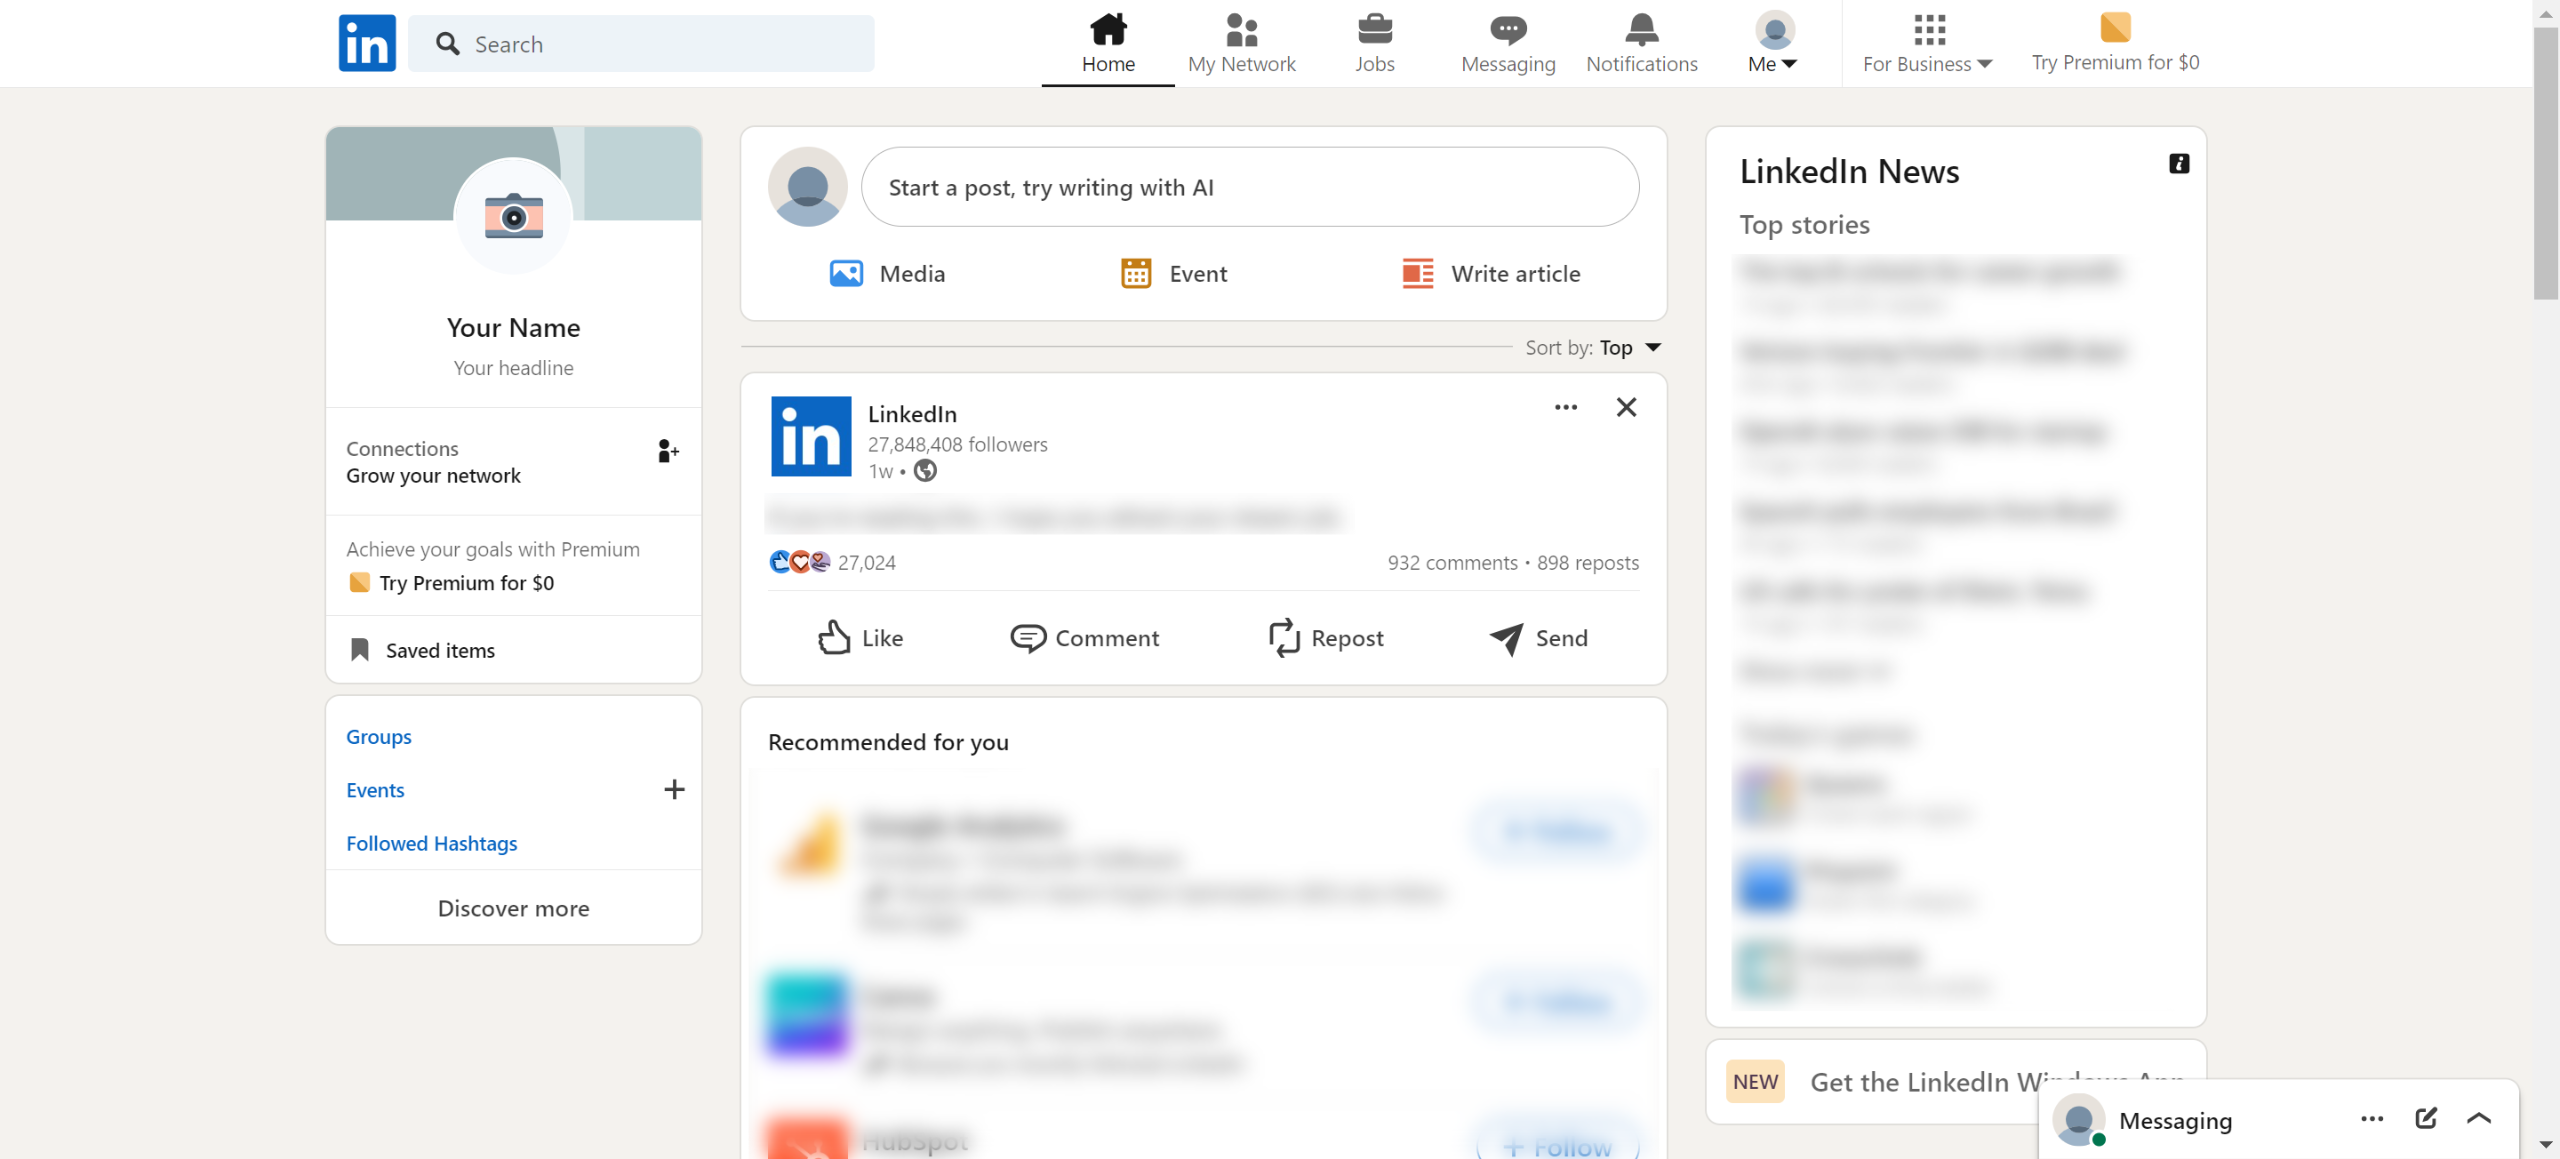Viewport: 2560px width, 1159px height.
Task: Click the LinkedIn News info icon
Action: click(x=2179, y=164)
